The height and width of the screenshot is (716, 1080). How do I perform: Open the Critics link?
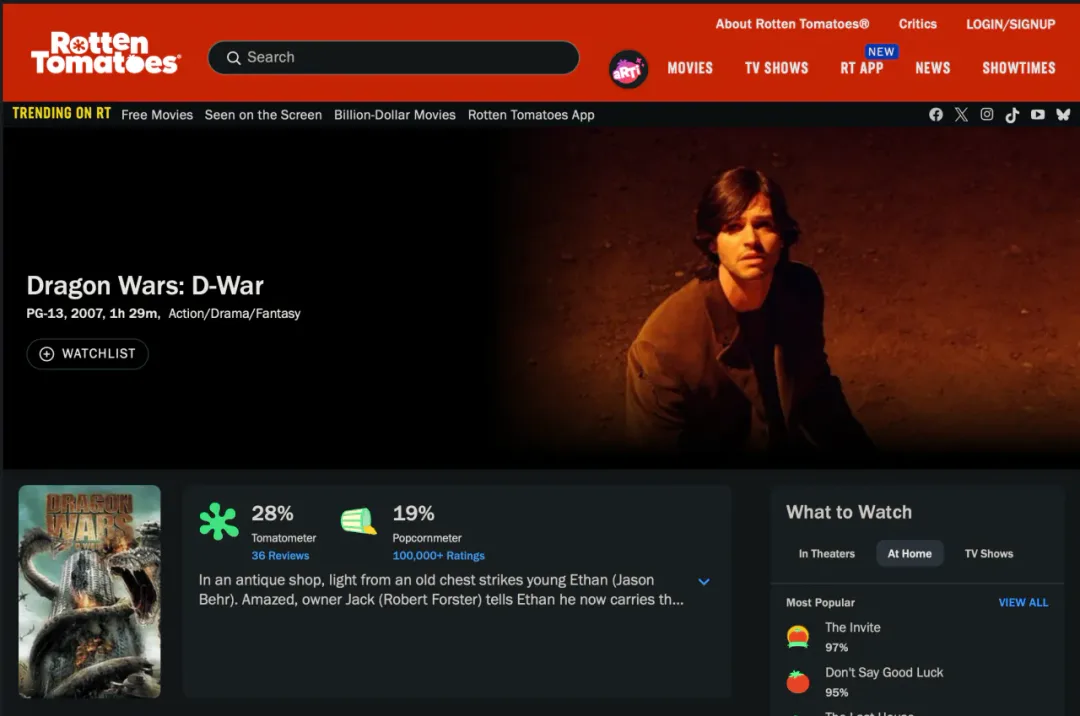pyautogui.click(x=917, y=24)
